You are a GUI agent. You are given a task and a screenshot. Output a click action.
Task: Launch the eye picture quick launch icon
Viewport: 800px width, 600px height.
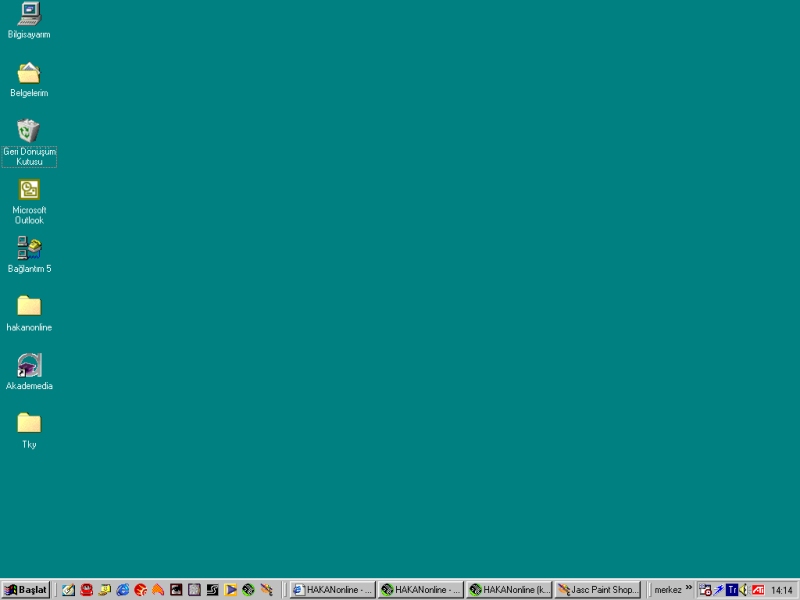(x=176, y=590)
